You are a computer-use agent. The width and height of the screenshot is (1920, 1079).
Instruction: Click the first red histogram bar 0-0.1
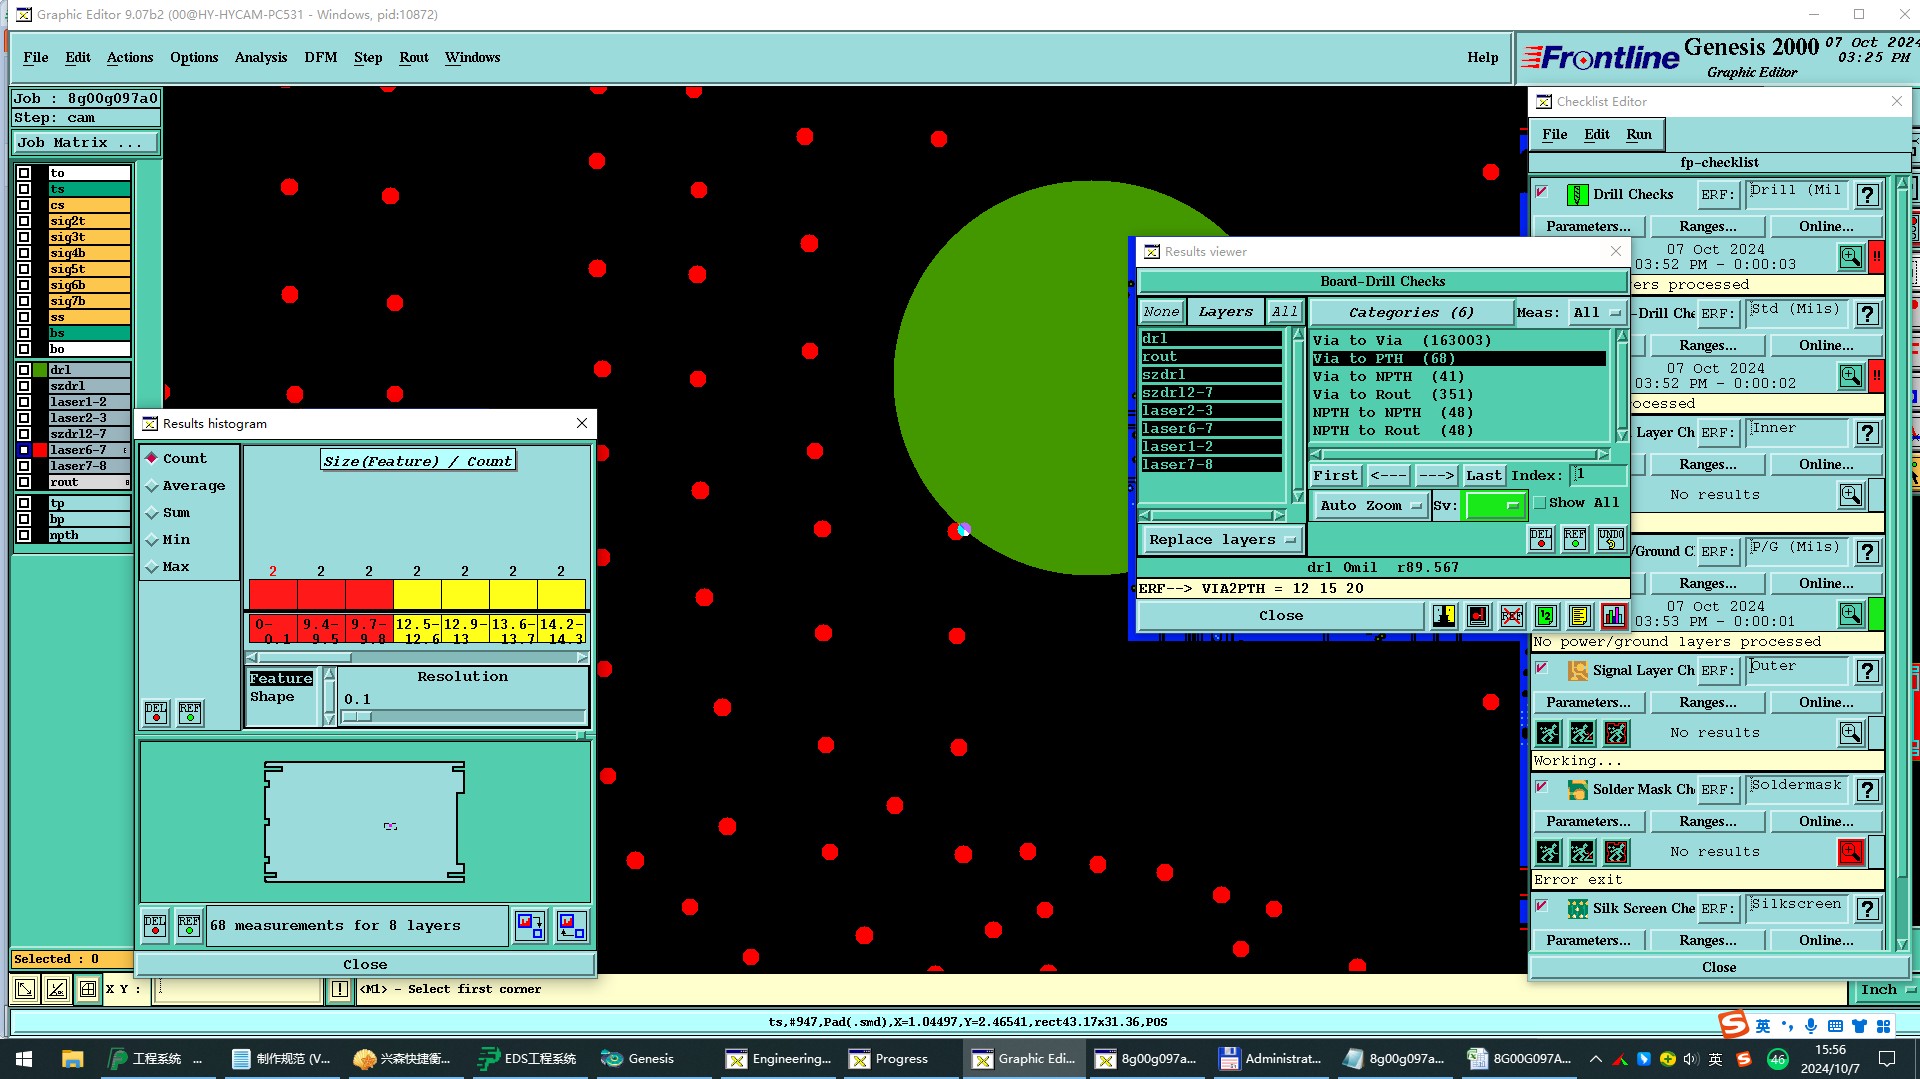click(x=273, y=594)
